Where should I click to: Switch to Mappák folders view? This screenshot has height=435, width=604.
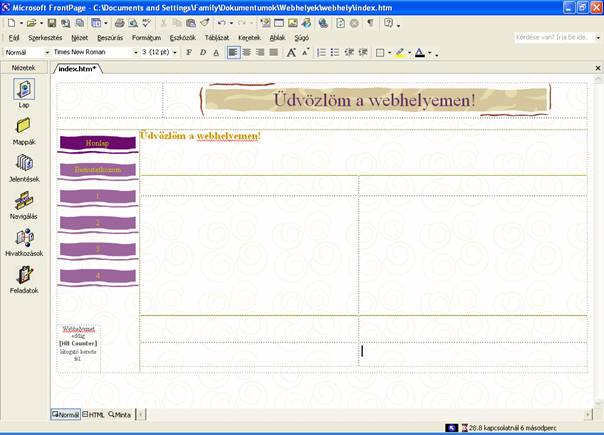(x=24, y=128)
